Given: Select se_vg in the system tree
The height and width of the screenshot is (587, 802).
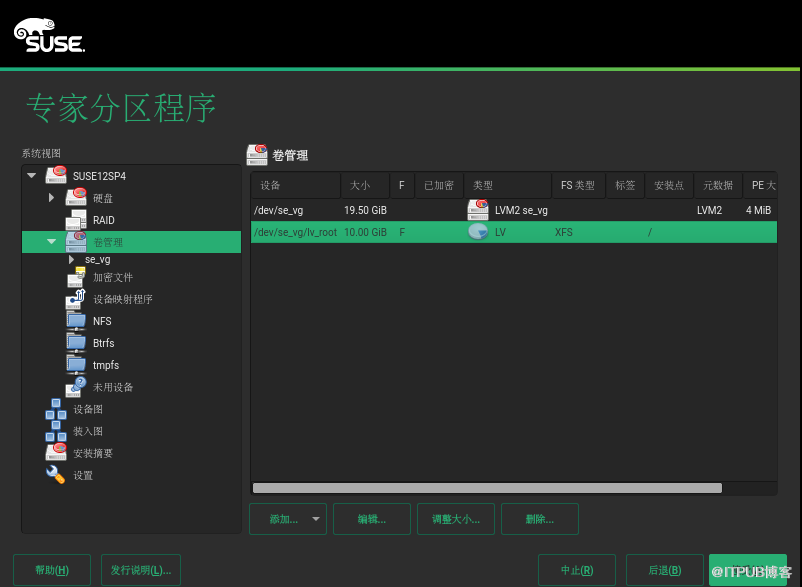Looking at the screenshot, I should 98,259.
